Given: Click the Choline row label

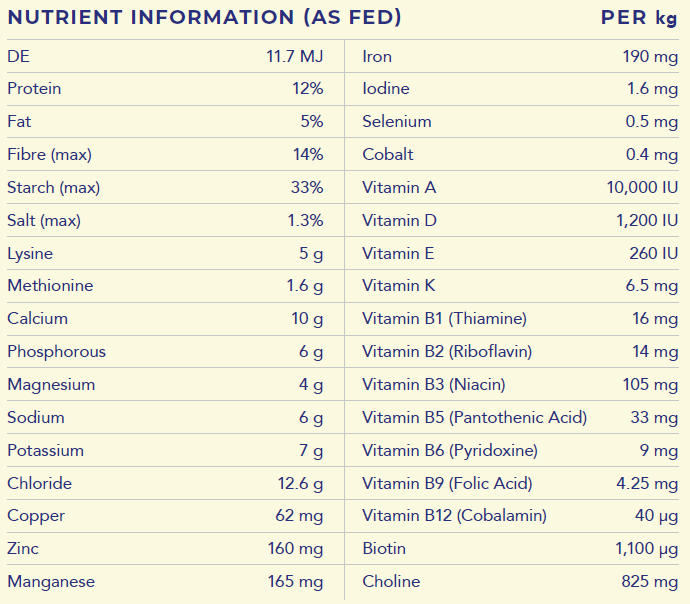Looking at the screenshot, I should pyautogui.click(x=391, y=582).
